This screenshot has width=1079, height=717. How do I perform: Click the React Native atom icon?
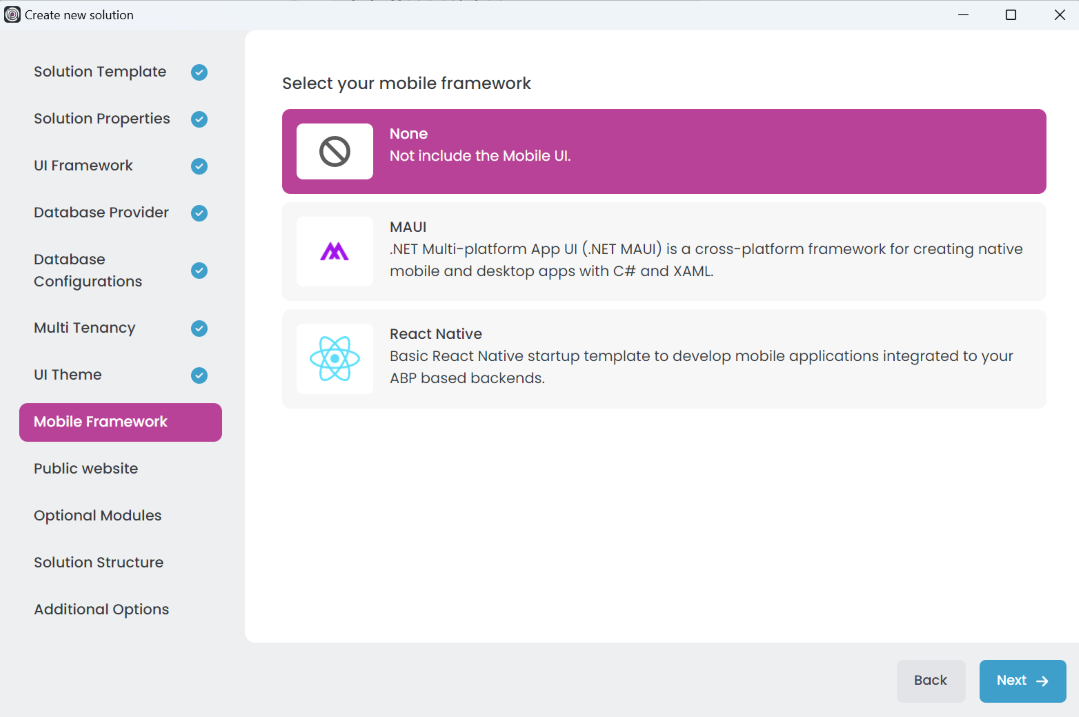(334, 358)
